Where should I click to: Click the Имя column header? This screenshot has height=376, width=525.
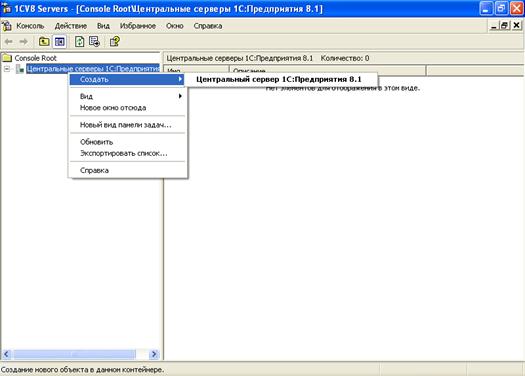(x=196, y=70)
